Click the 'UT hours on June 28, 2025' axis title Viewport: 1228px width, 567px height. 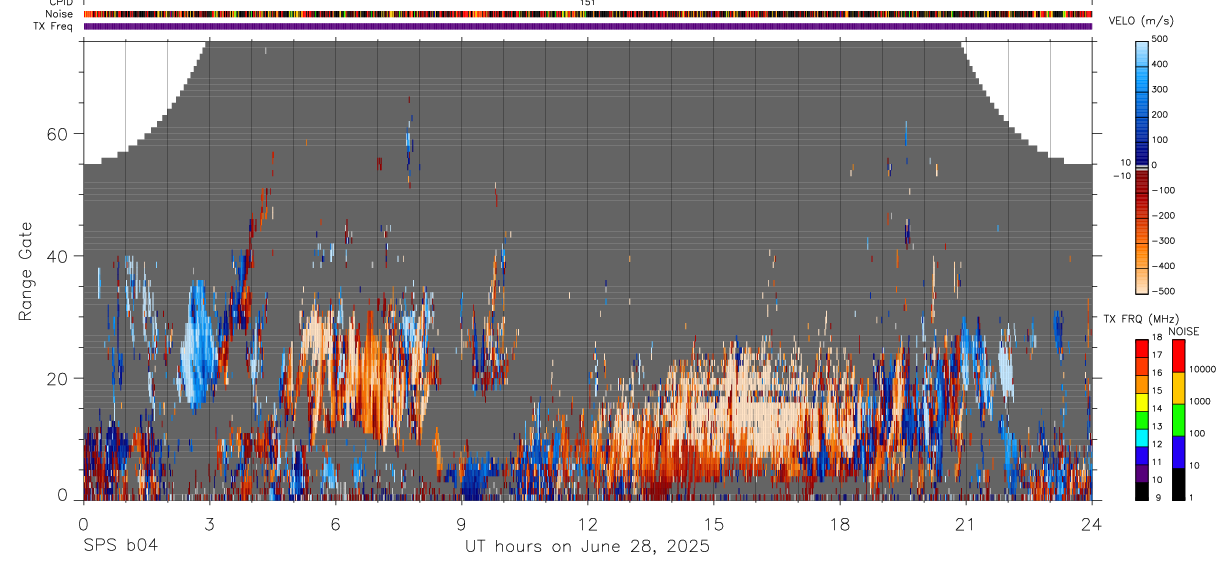tap(587, 546)
